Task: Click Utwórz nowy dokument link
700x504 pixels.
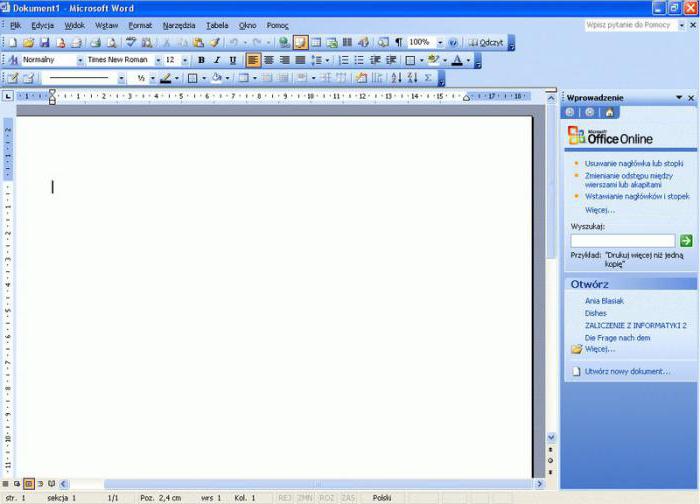Action: (x=627, y=371)
